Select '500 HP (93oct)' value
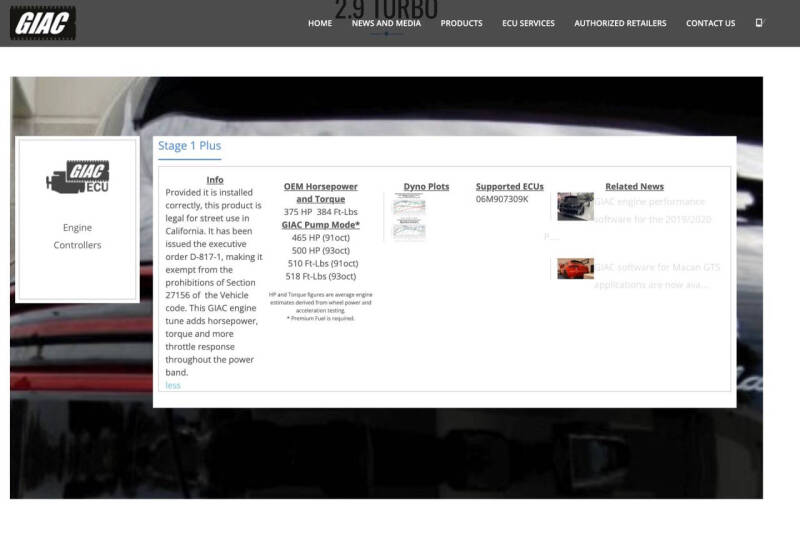This screenshot has height=537, width=800. point(320,251)
